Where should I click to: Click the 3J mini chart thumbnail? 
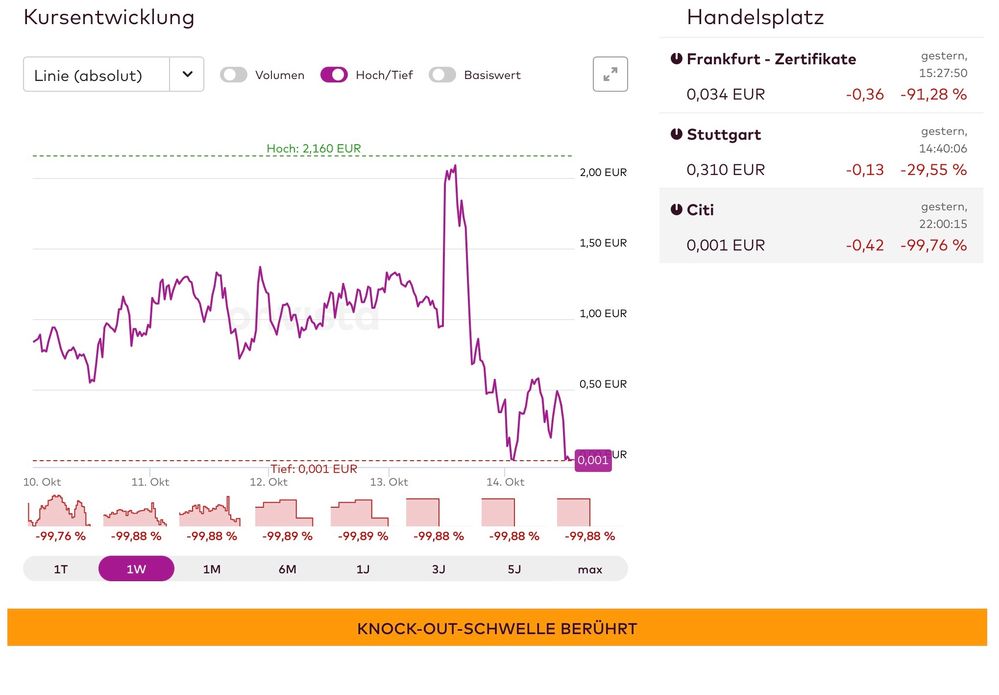(x=436, y=512)
